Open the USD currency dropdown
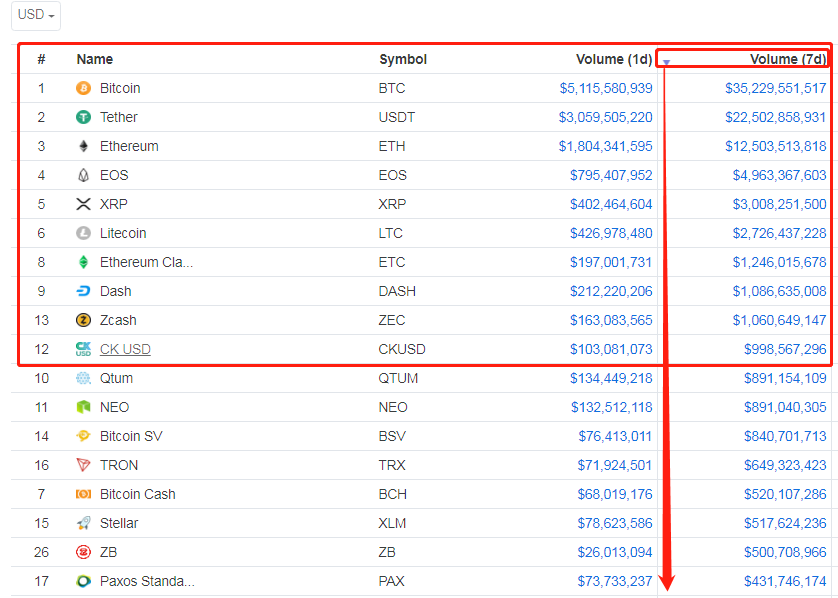The image size is (838, 598). click(x=36, y=15)
